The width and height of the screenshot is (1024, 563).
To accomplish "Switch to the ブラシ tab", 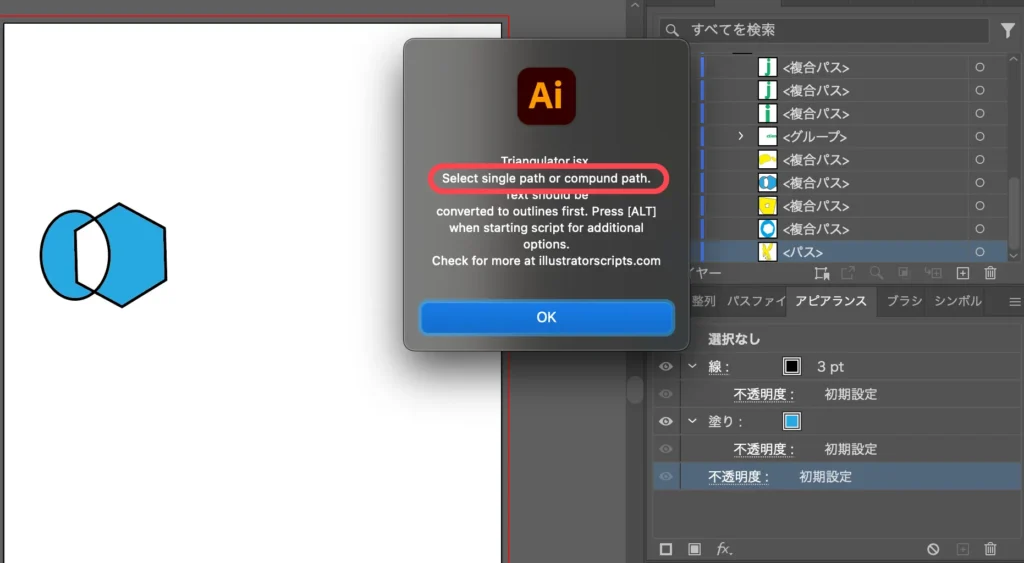I will [903, 301].
